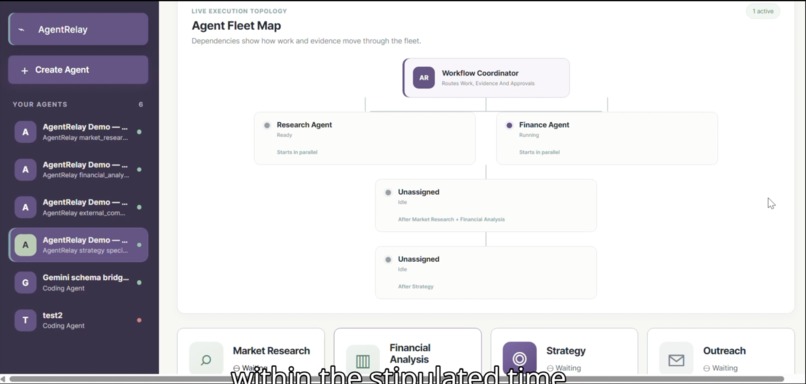This screenshot has width=806, height=384.
Task: Click the Financial Analysis columns icon
Action: tap(363, 361)
